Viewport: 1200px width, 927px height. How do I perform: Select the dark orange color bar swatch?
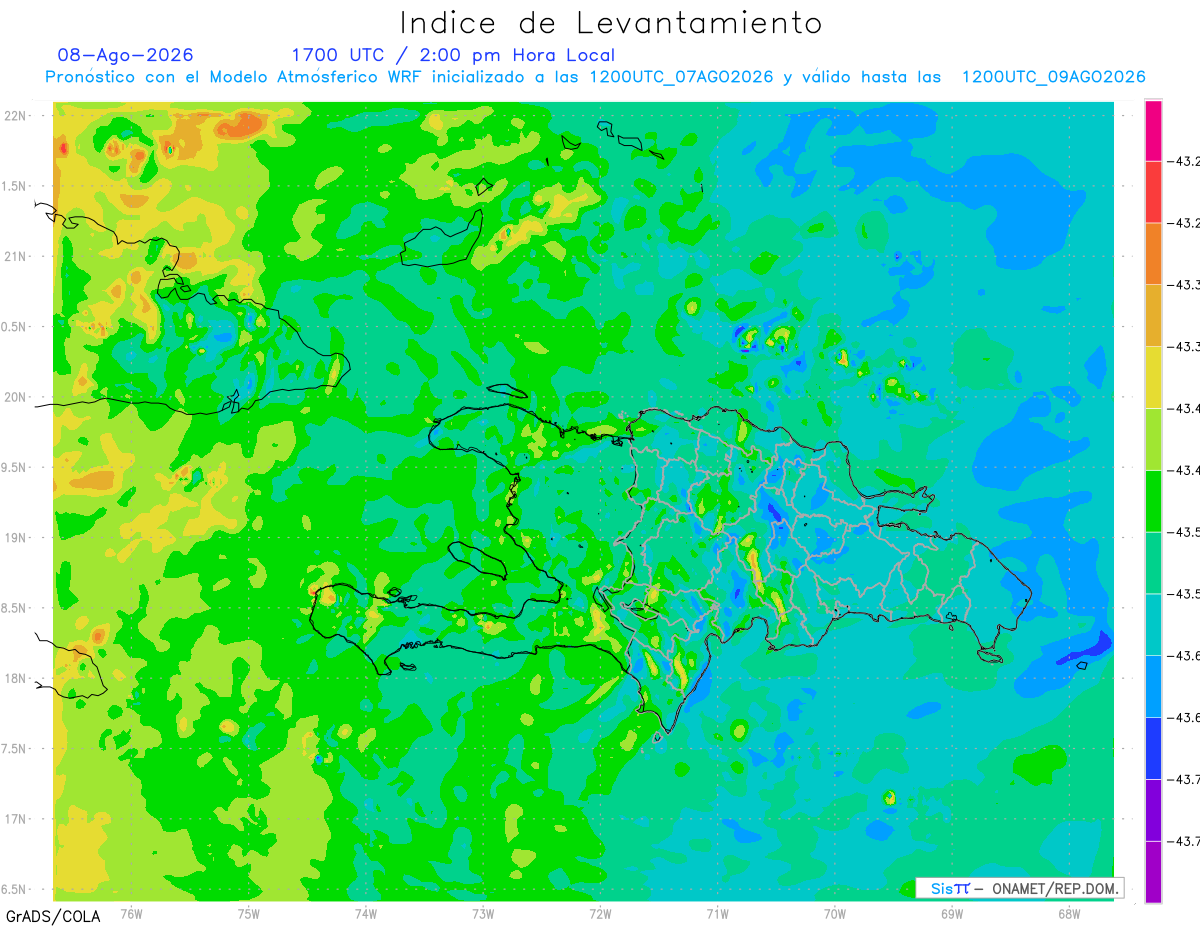1153,254
